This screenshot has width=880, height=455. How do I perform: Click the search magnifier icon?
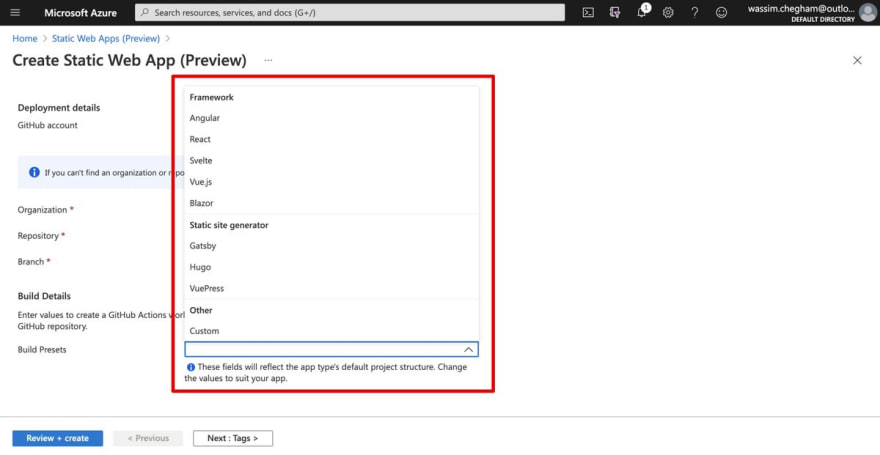145,12
